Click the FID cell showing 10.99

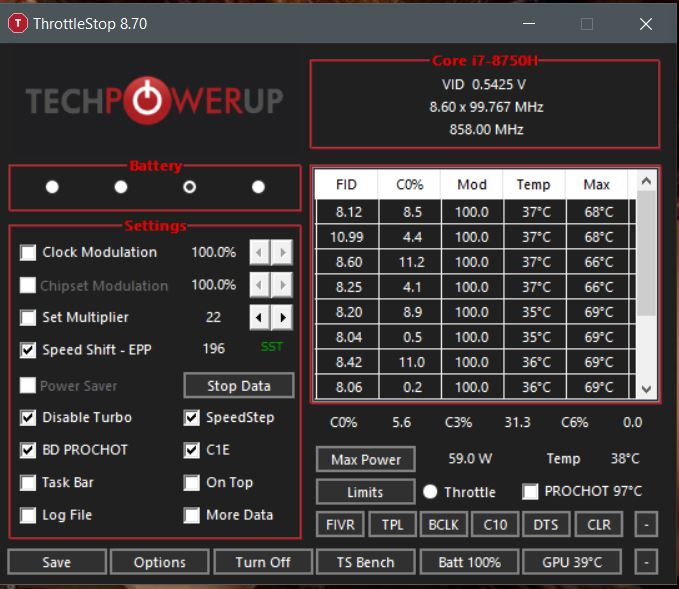pyautogui.click(x=347, y=237)
